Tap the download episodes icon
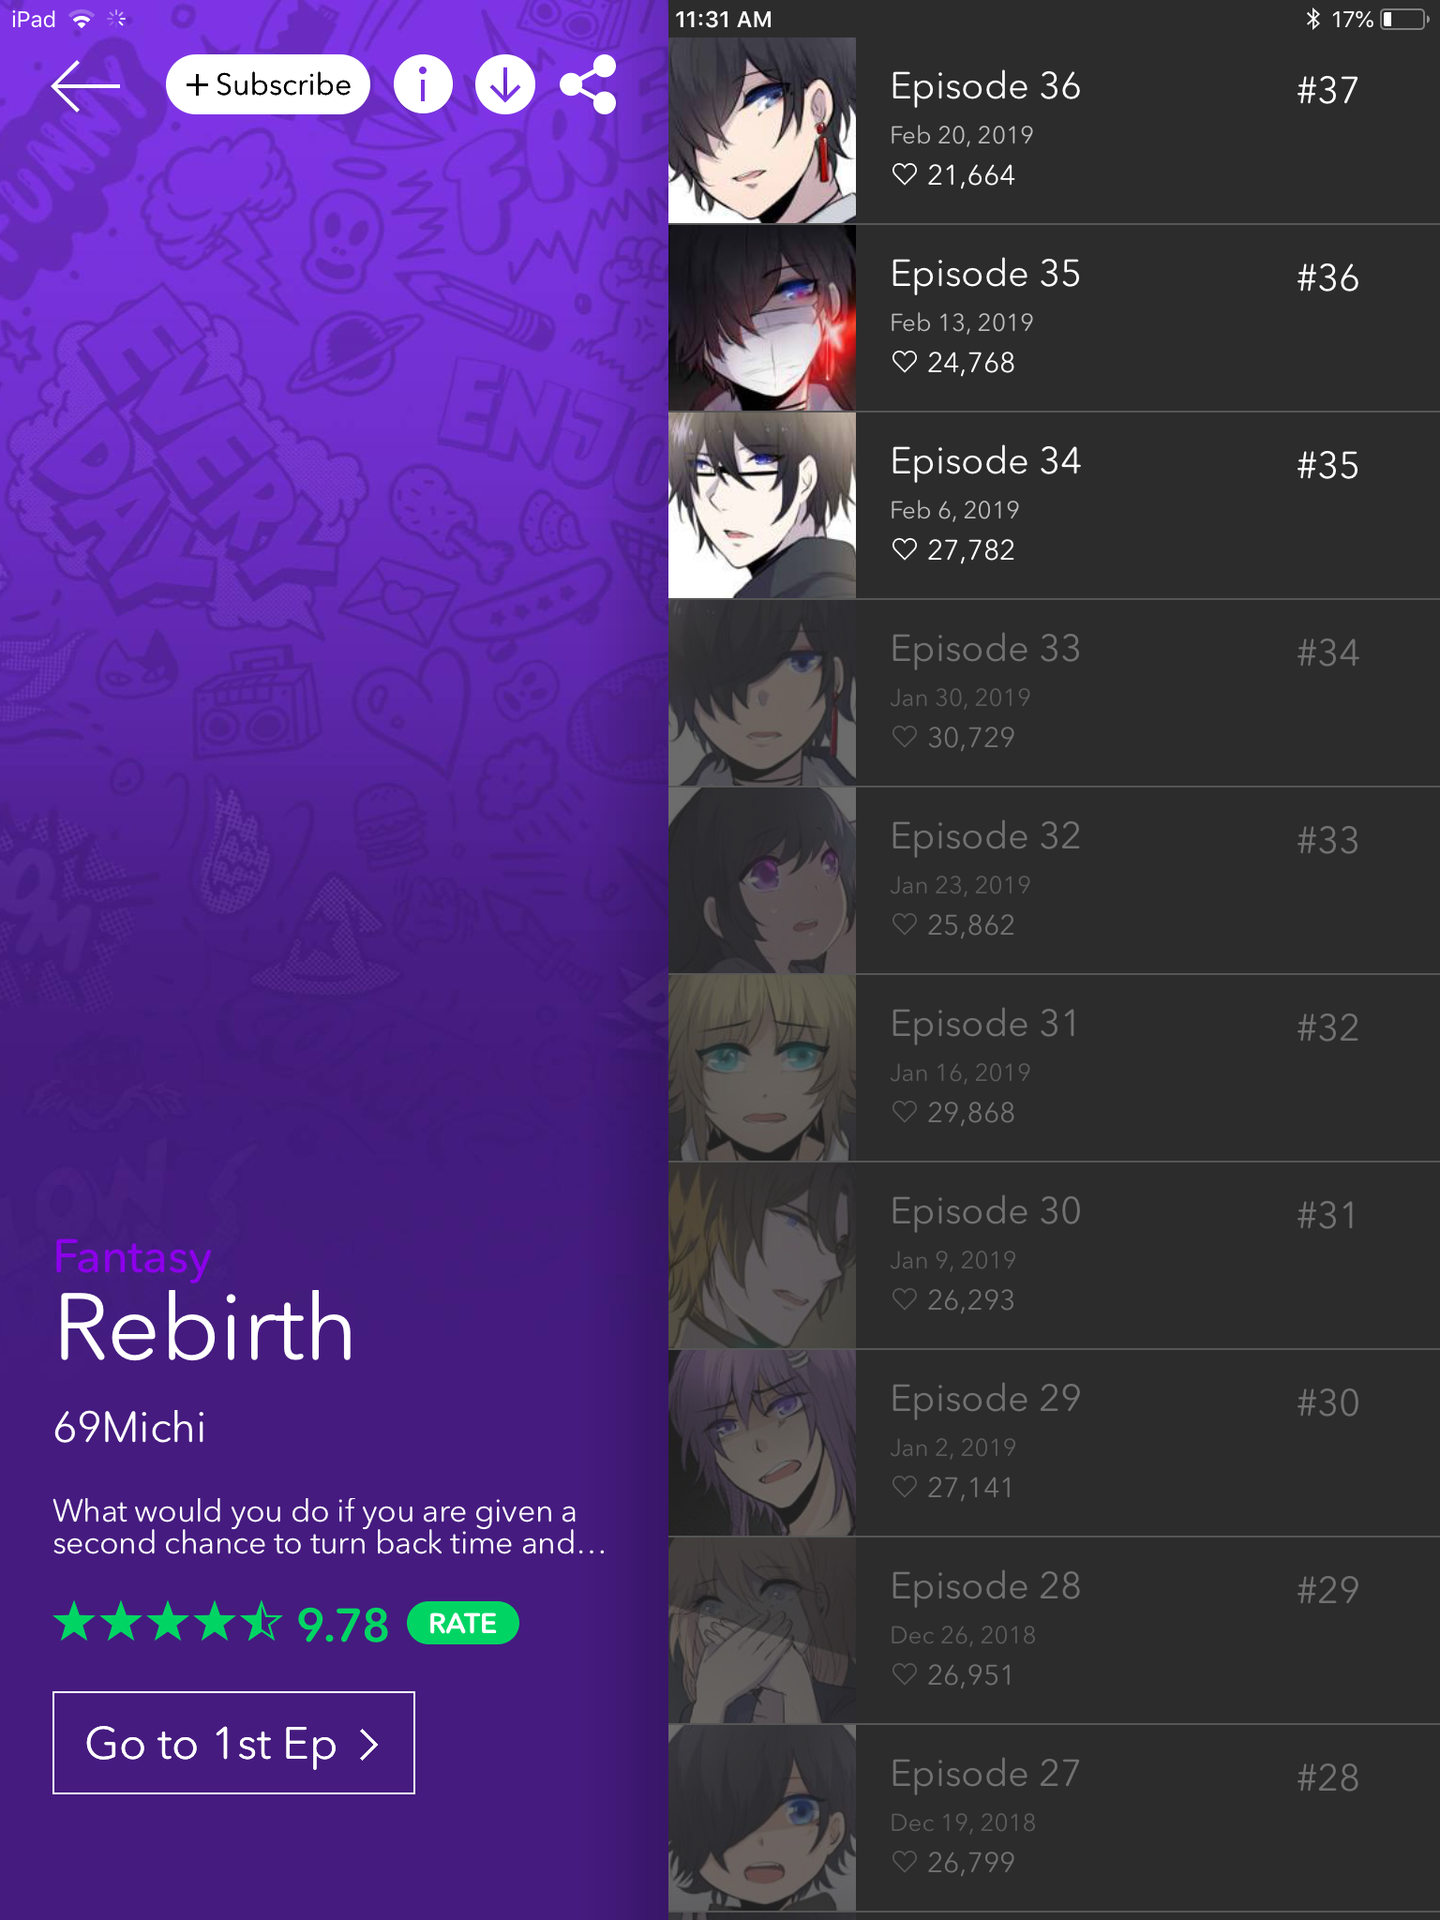This screenshot has height=1920, width=1440. (505, 85)
